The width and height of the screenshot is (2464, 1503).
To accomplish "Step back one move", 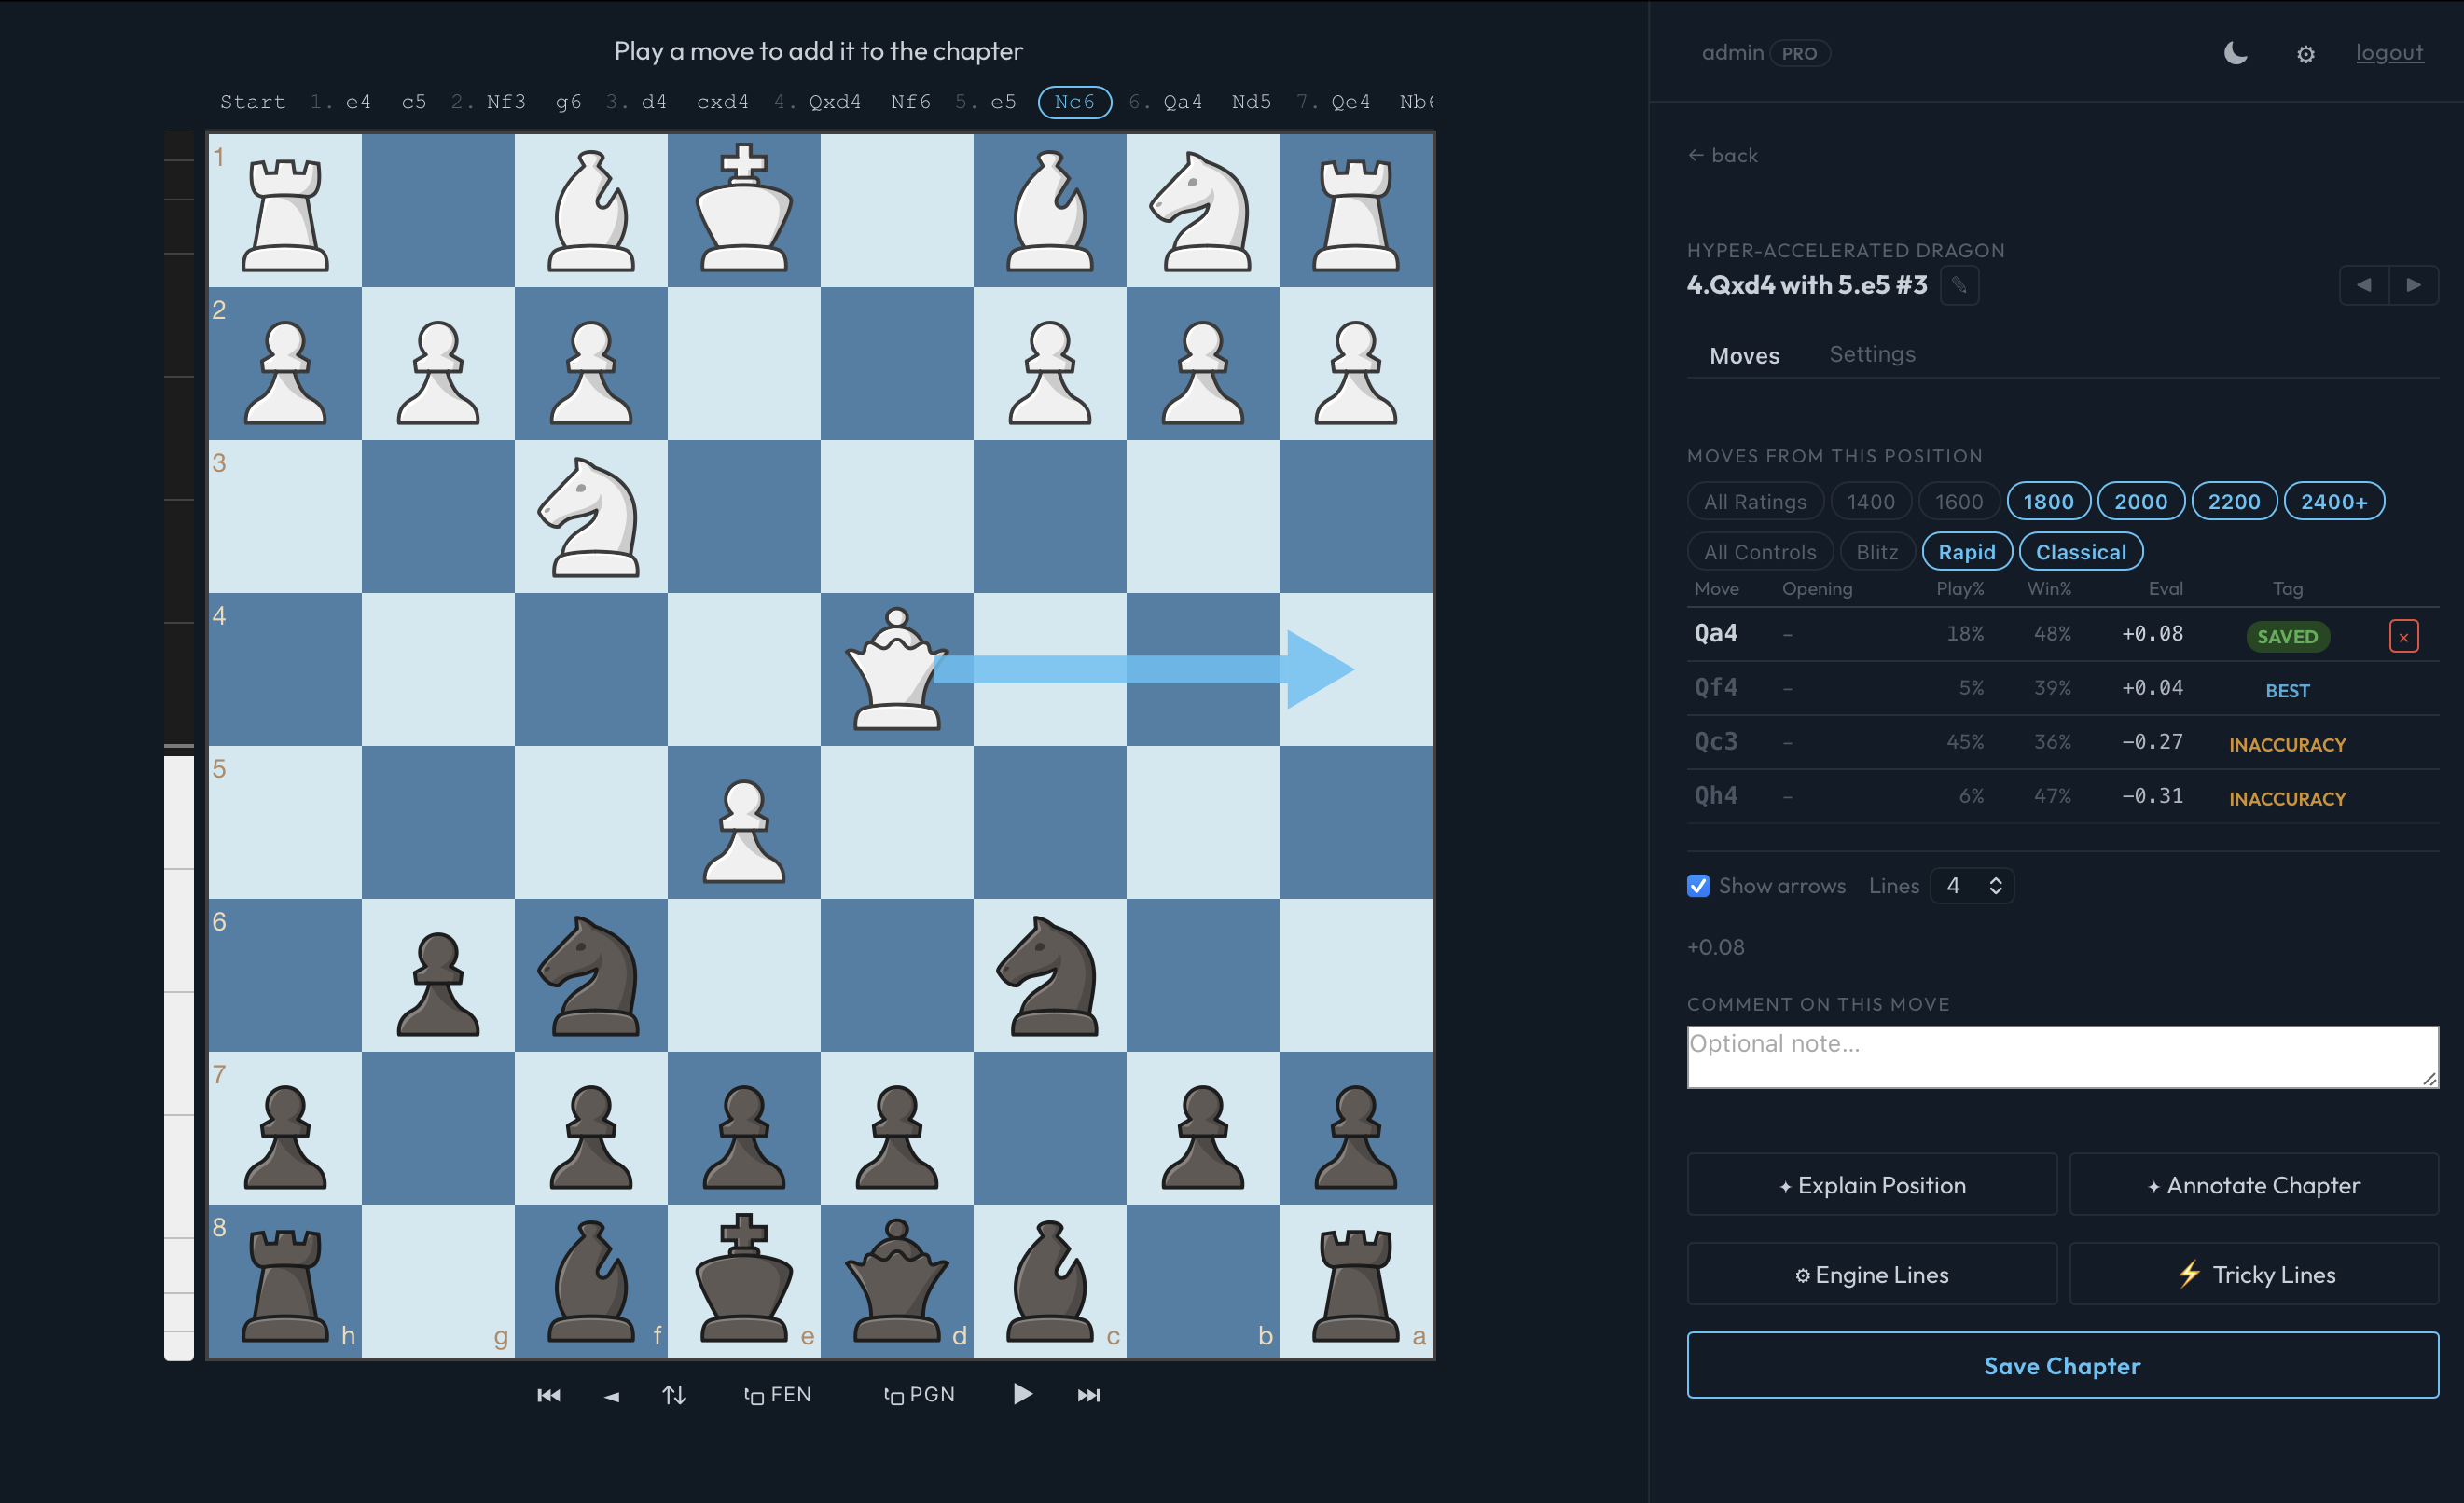I will coord(611,1395).
